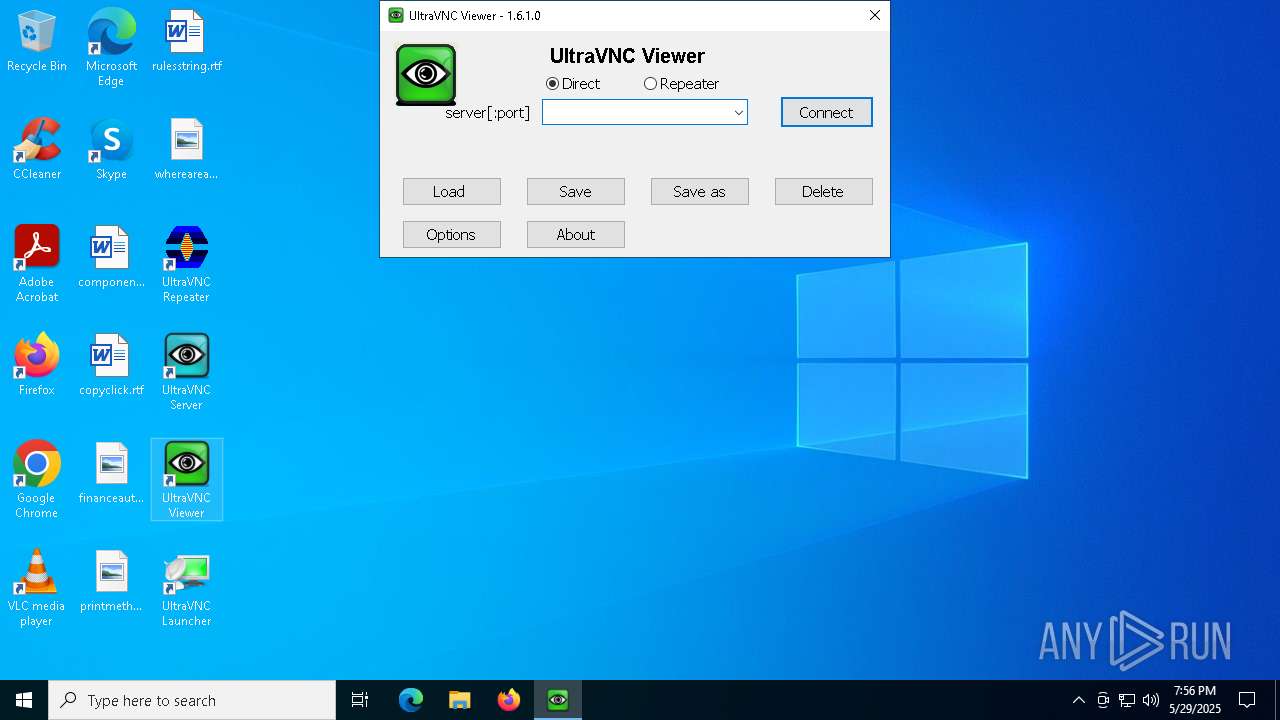Select the Adobe Acrobat desktop shortcut

(37, 264)
